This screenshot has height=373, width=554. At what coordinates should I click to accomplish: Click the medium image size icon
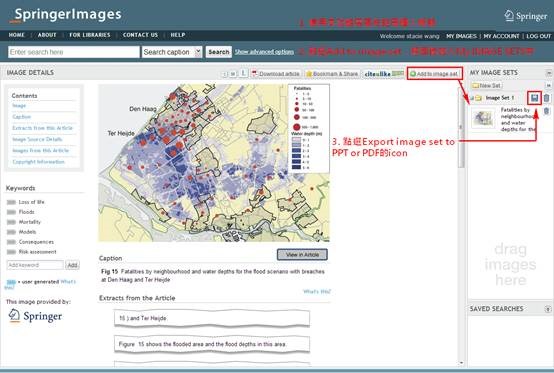click(233, 74)
